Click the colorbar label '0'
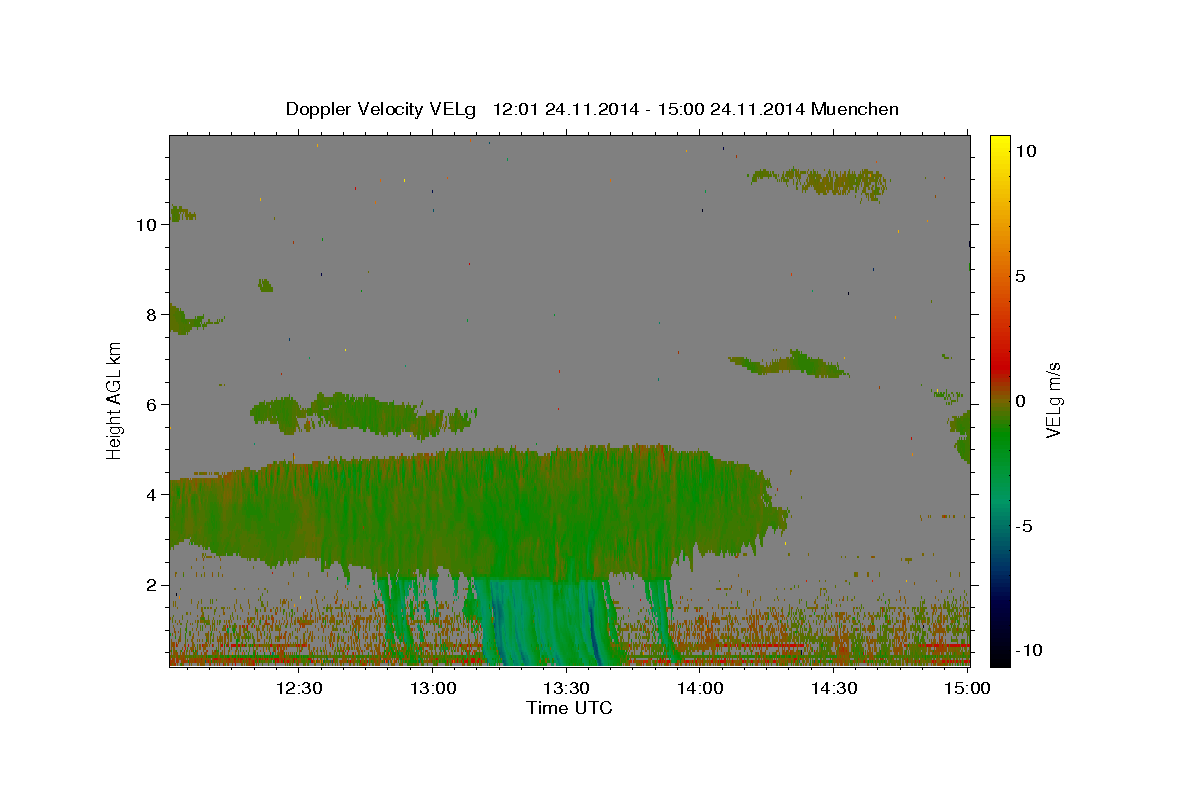The width and height of the screenshot is (1200, 800). pyautogui.click(x=1020, y=401)
